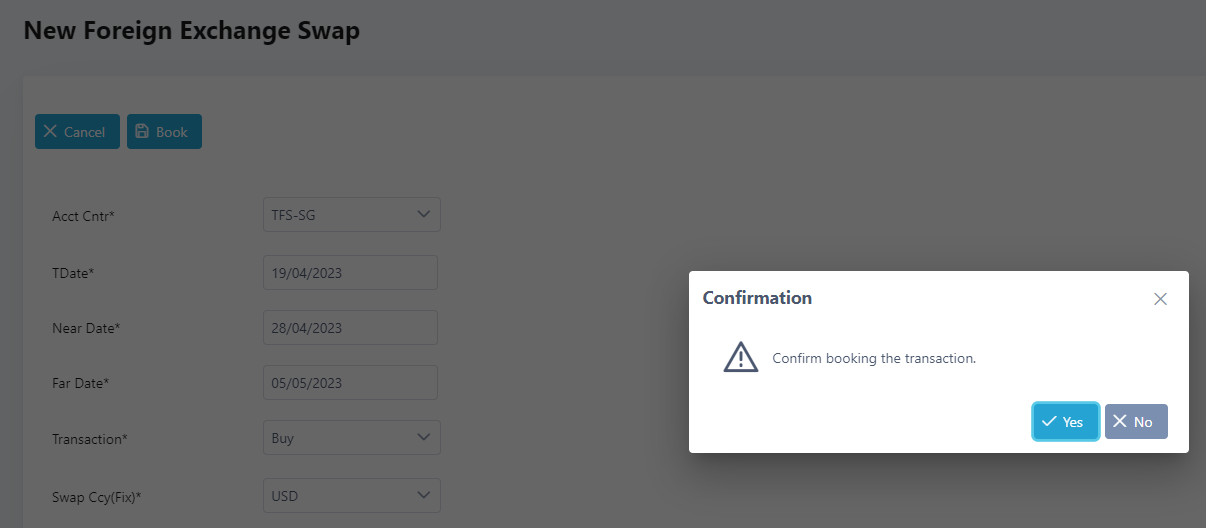
Task: Click the floppy-disk icon on Book
Action: [142, 132]
